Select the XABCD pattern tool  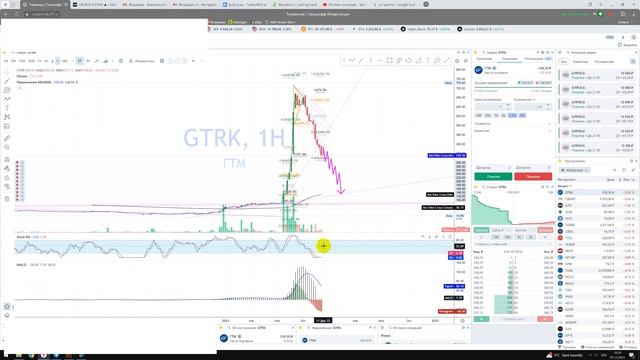click(7, 117)
